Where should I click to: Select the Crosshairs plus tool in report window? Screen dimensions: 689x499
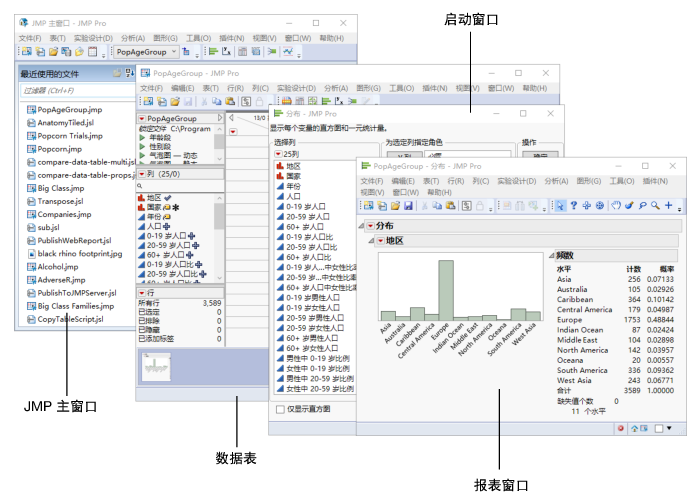(x=668, y=206)
